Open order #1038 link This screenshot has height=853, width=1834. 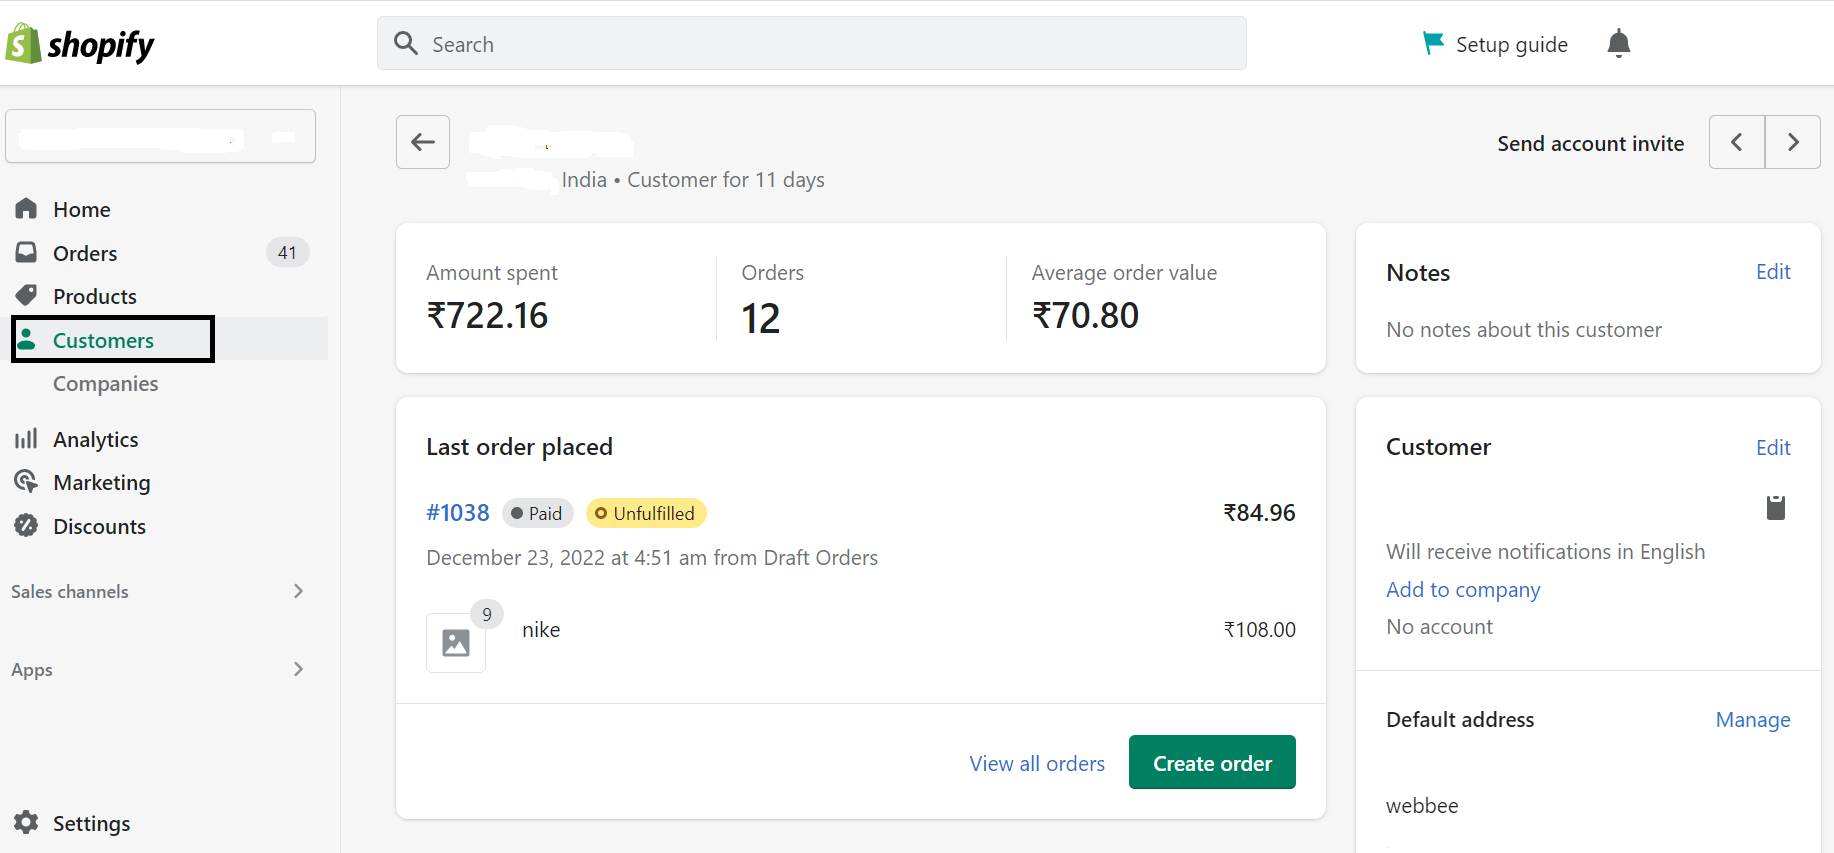[x=457, y=513]
